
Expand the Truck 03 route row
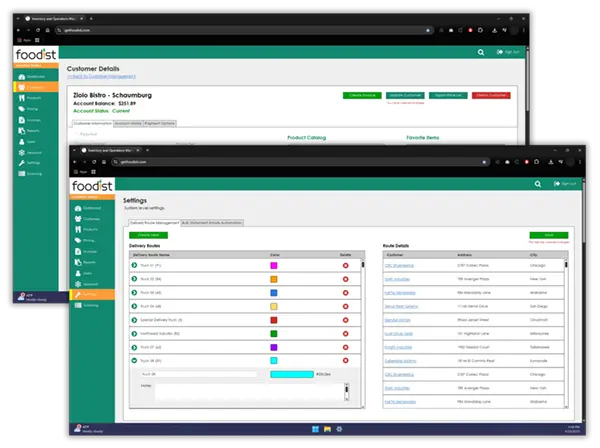click(135, 292)
